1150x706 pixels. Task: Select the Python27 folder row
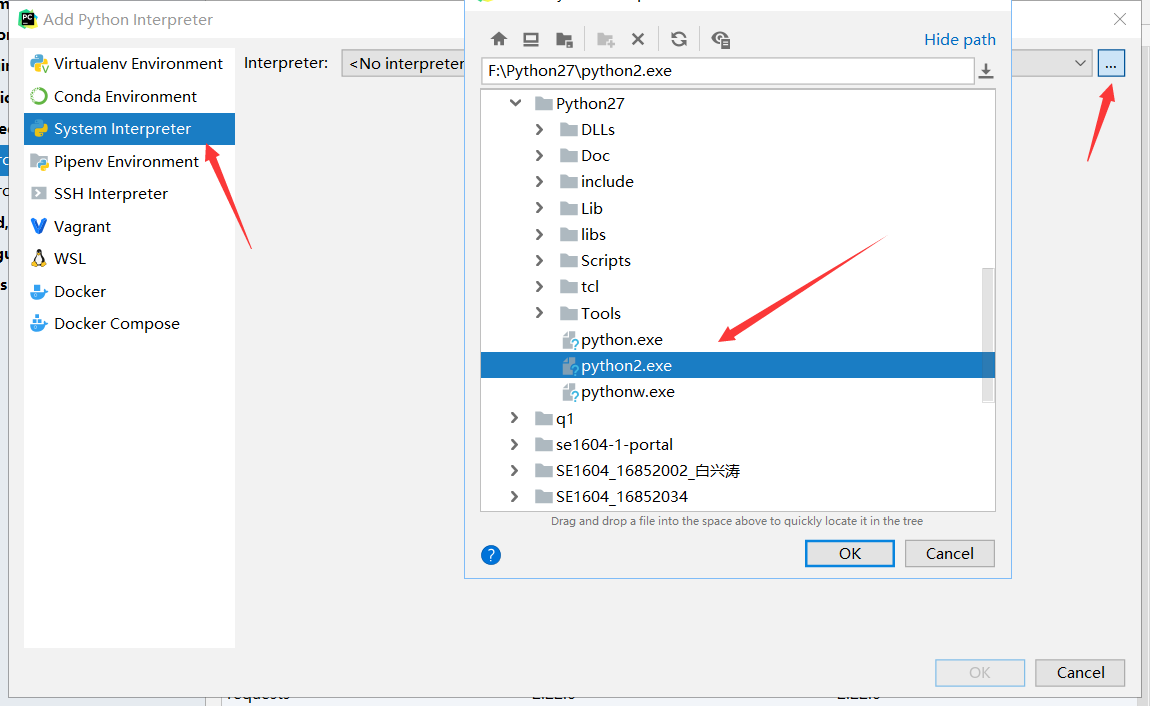737,103
